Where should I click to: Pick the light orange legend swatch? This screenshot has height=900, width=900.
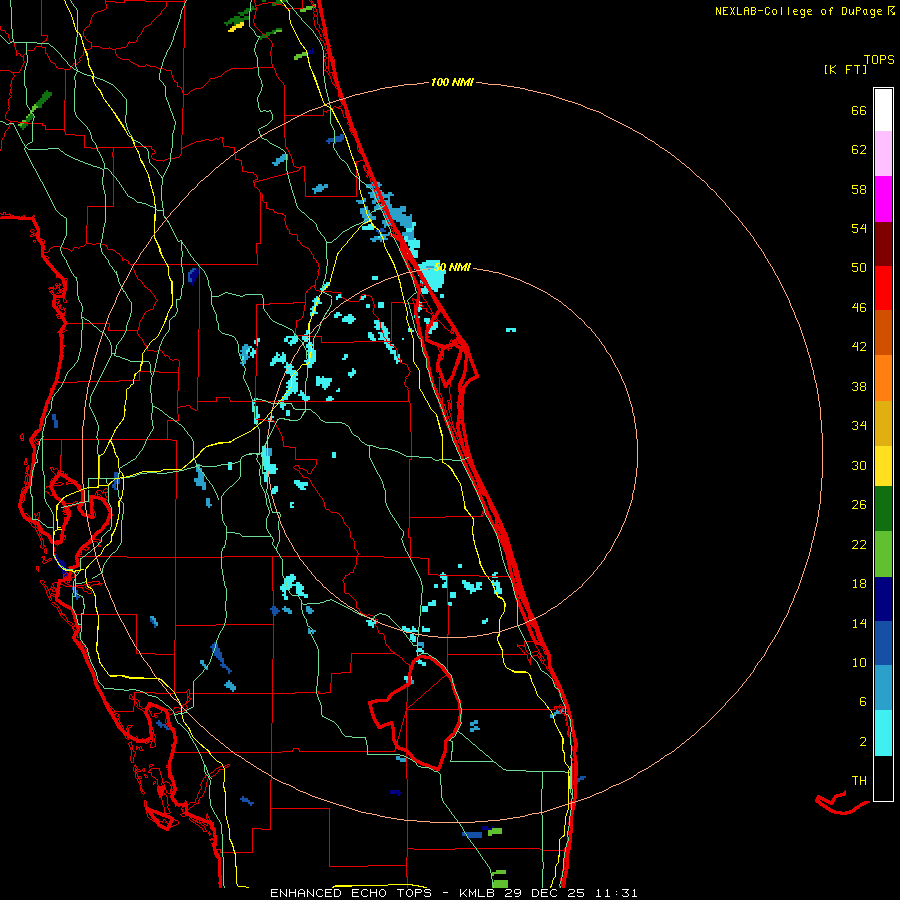pos(883,378)
